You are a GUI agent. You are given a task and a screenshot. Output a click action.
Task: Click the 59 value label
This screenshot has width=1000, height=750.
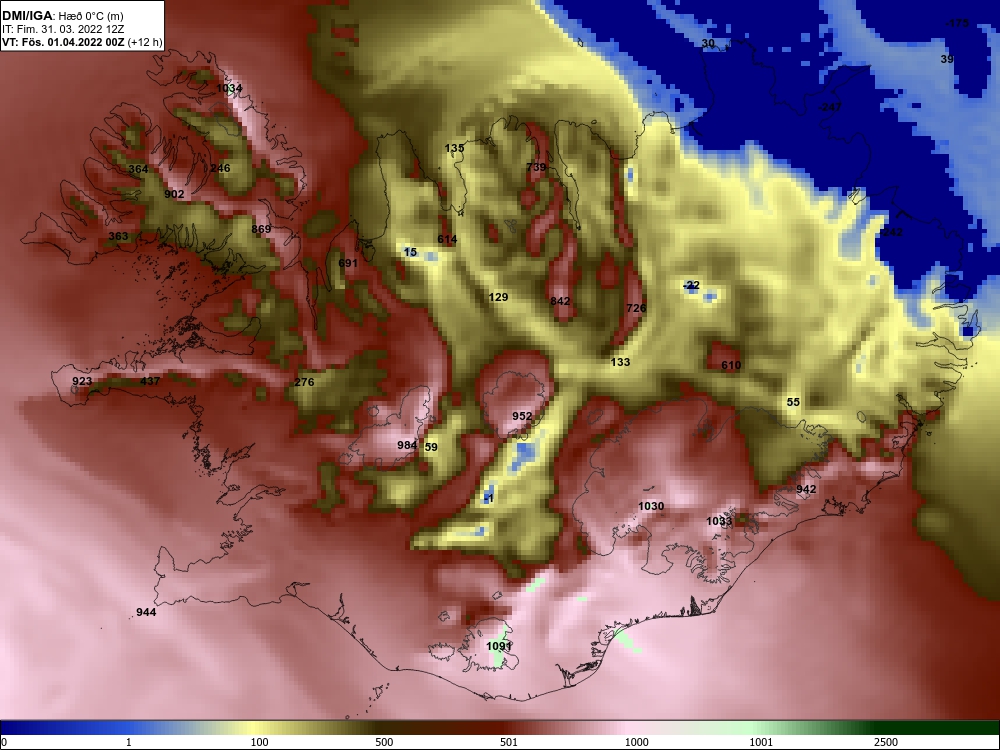(x=431, y=447)
